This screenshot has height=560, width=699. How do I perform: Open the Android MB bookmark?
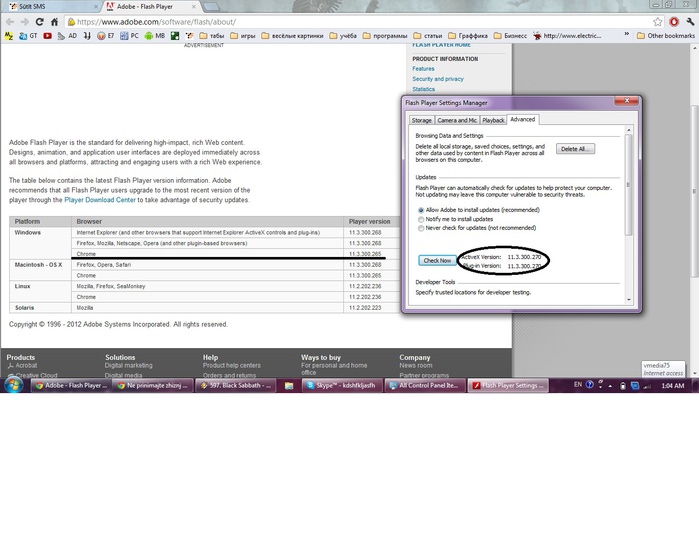point(155,36)
